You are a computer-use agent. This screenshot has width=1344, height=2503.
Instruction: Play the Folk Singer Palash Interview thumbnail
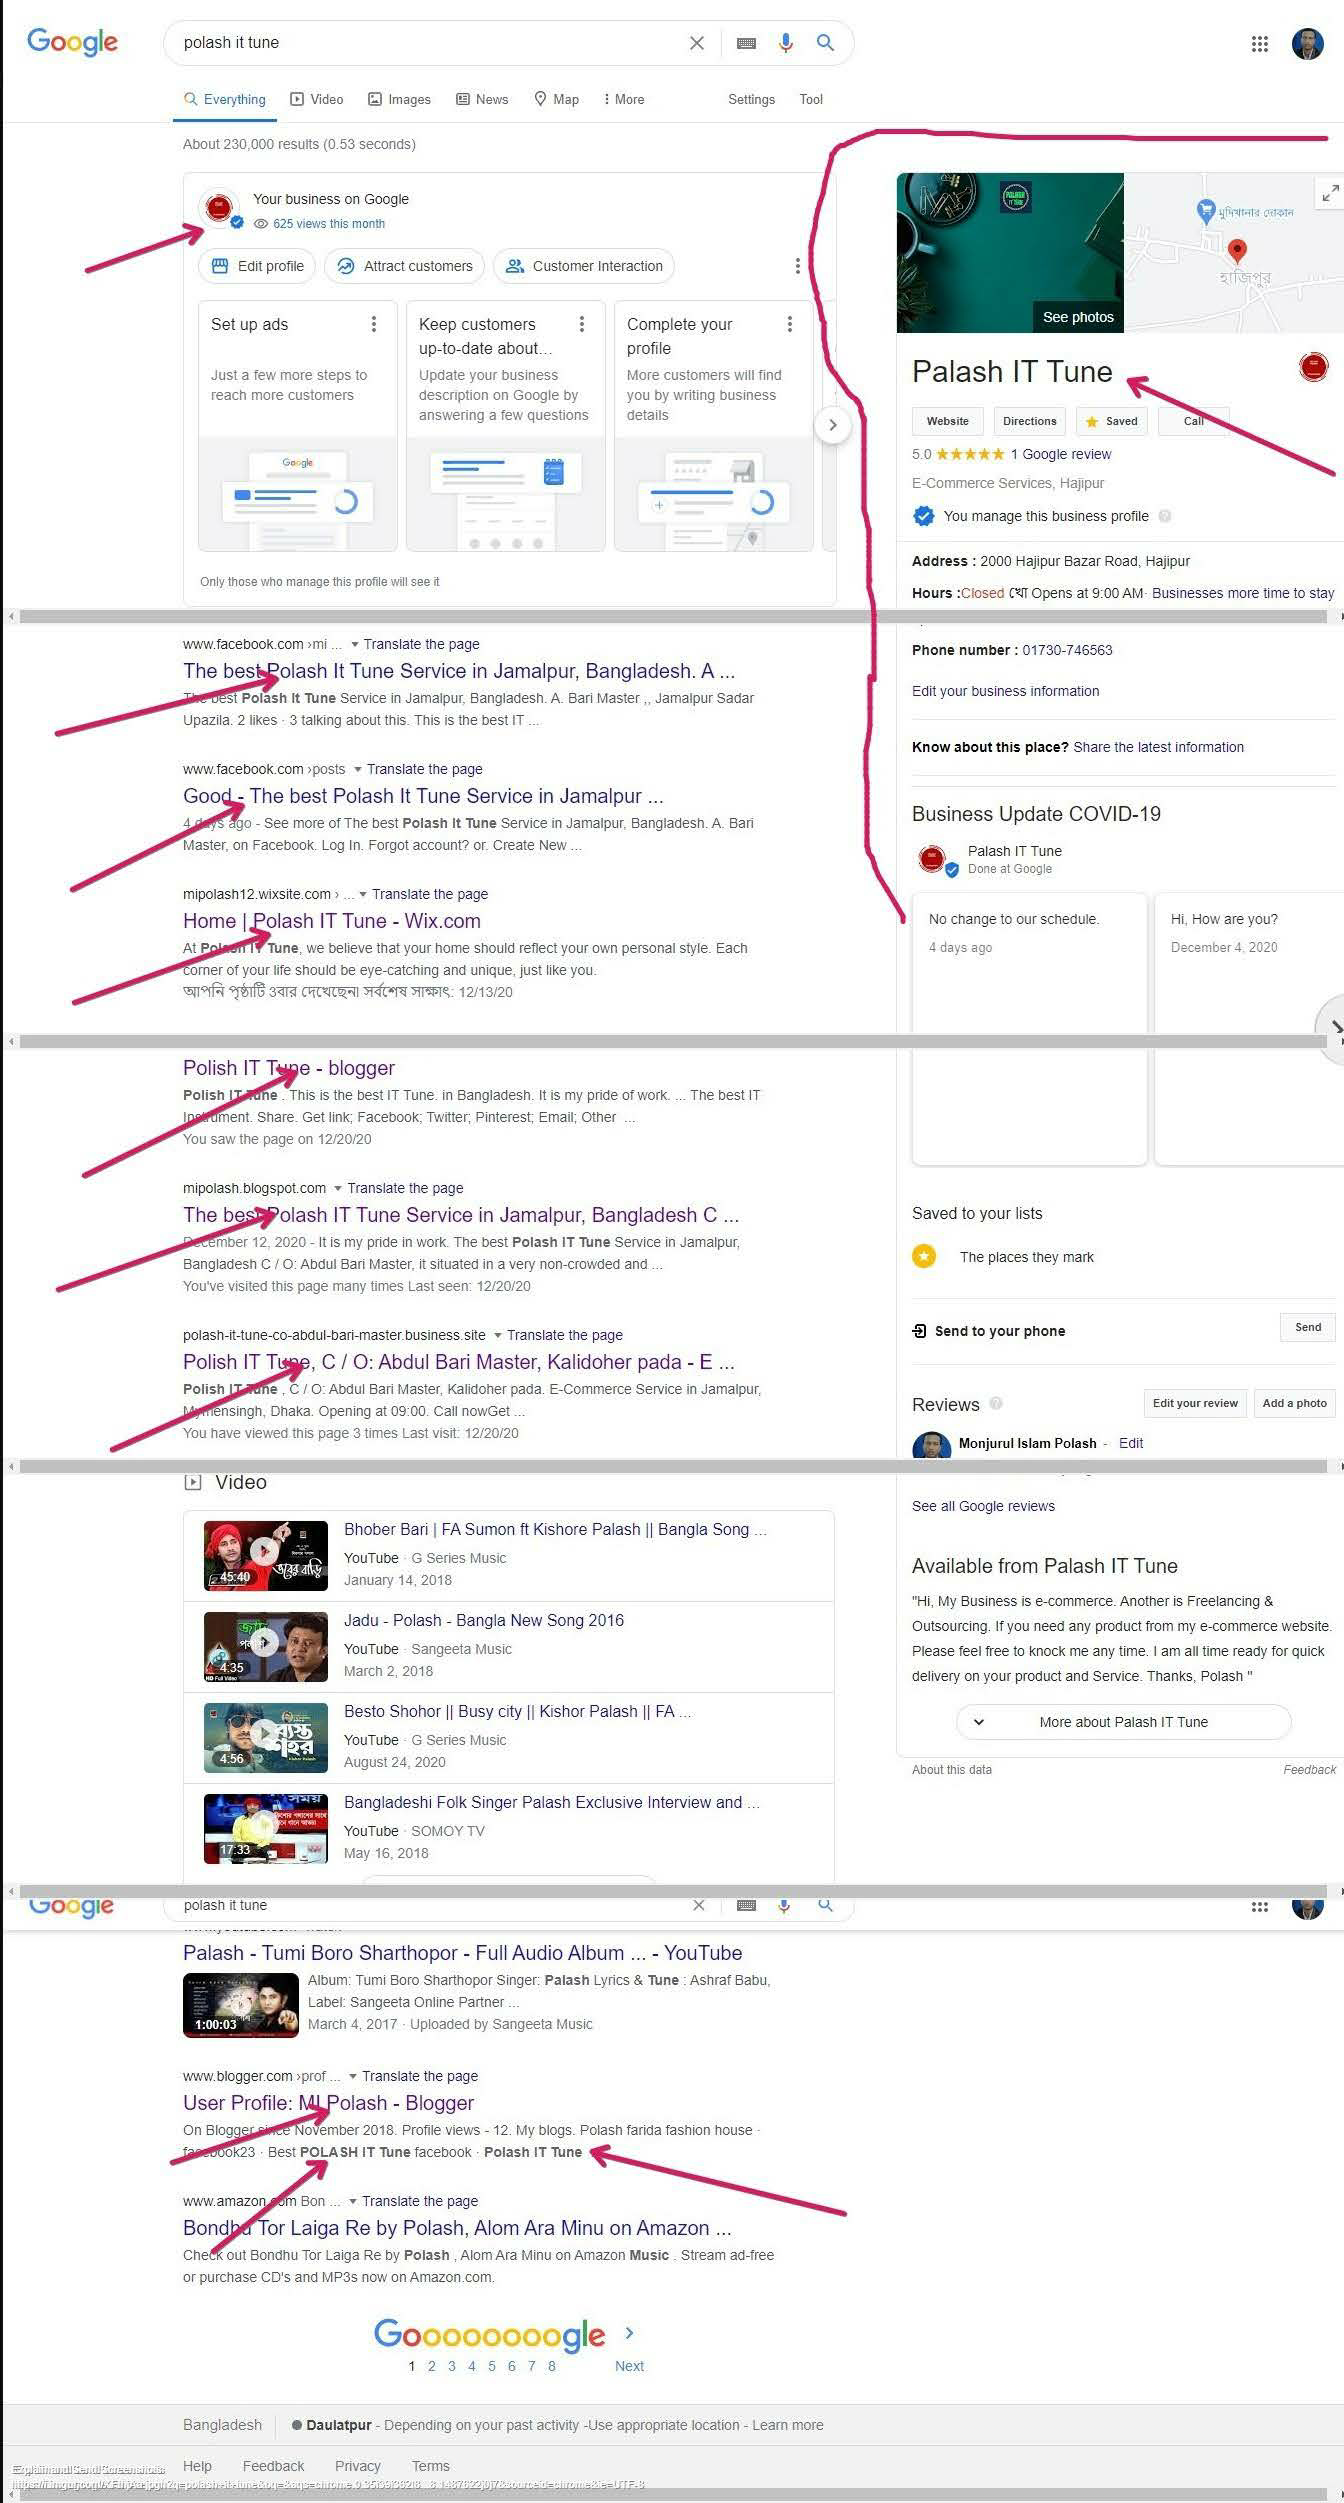tap(266, 1828)
